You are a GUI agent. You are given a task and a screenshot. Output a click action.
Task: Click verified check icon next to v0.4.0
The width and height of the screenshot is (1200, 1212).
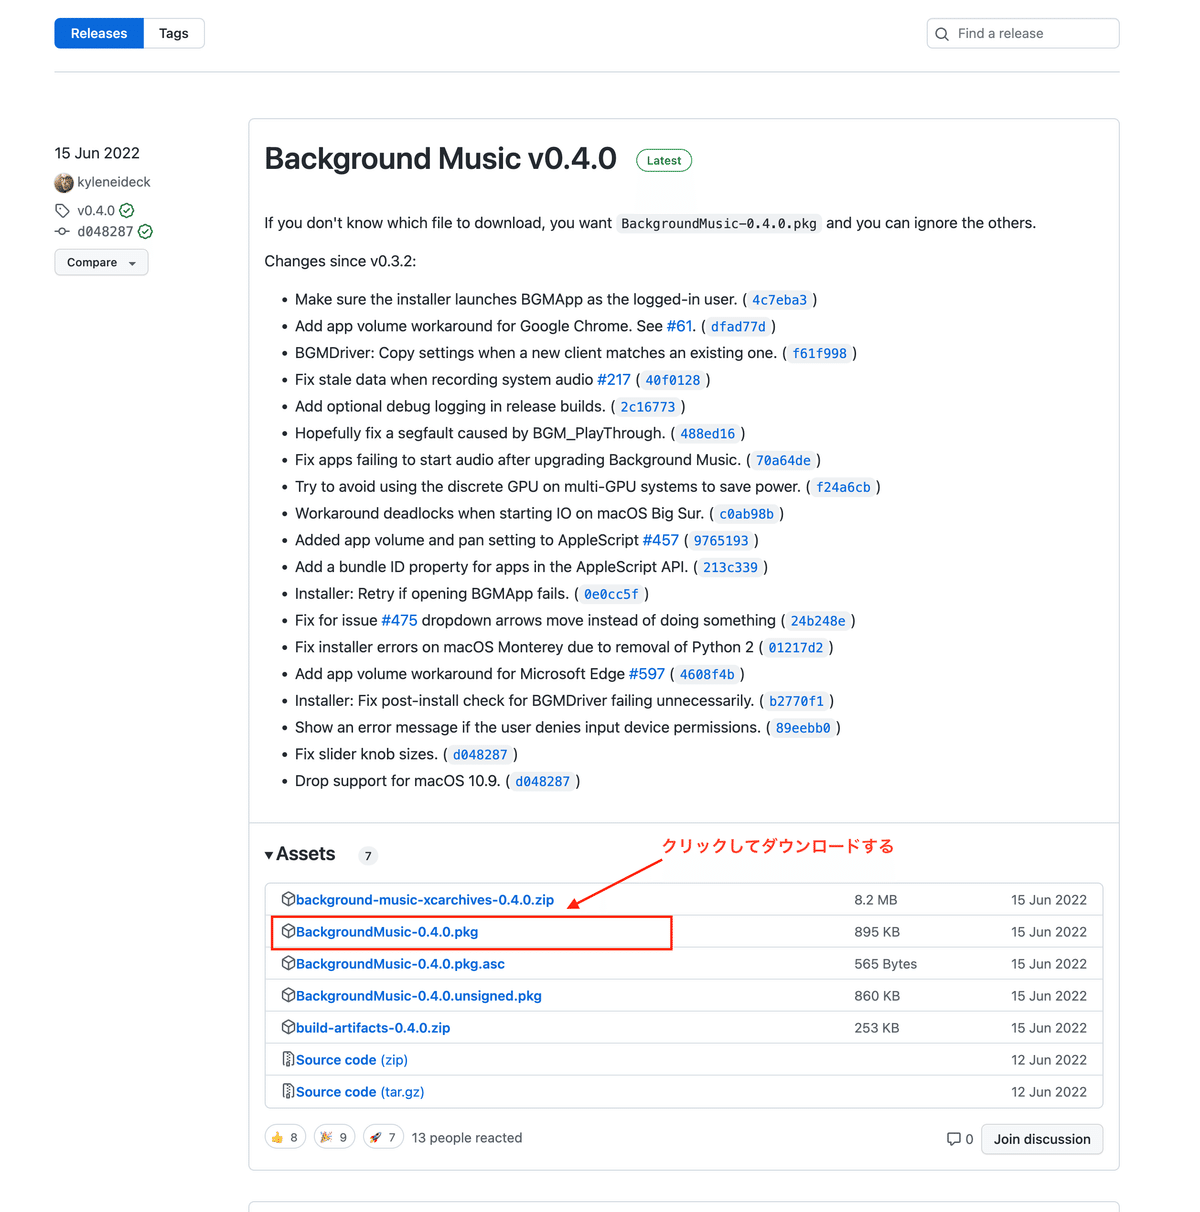(127, 211)
